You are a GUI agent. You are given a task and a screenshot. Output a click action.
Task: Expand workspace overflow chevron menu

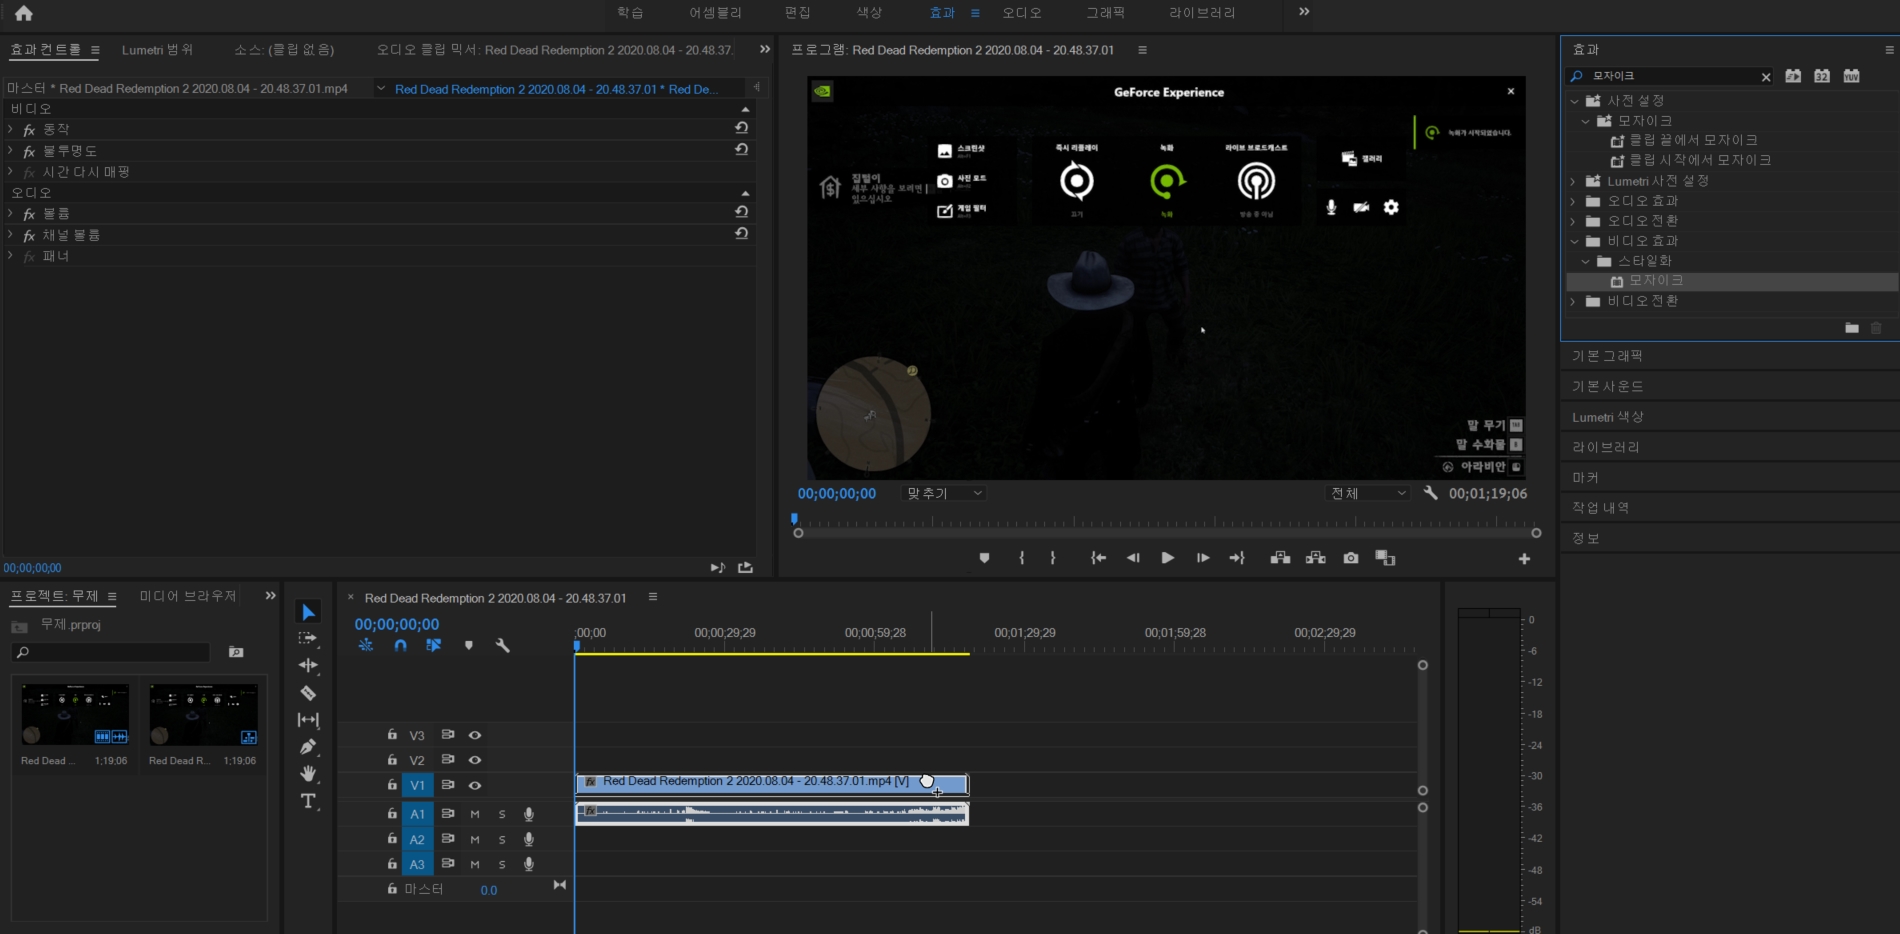coord(1304,12)
